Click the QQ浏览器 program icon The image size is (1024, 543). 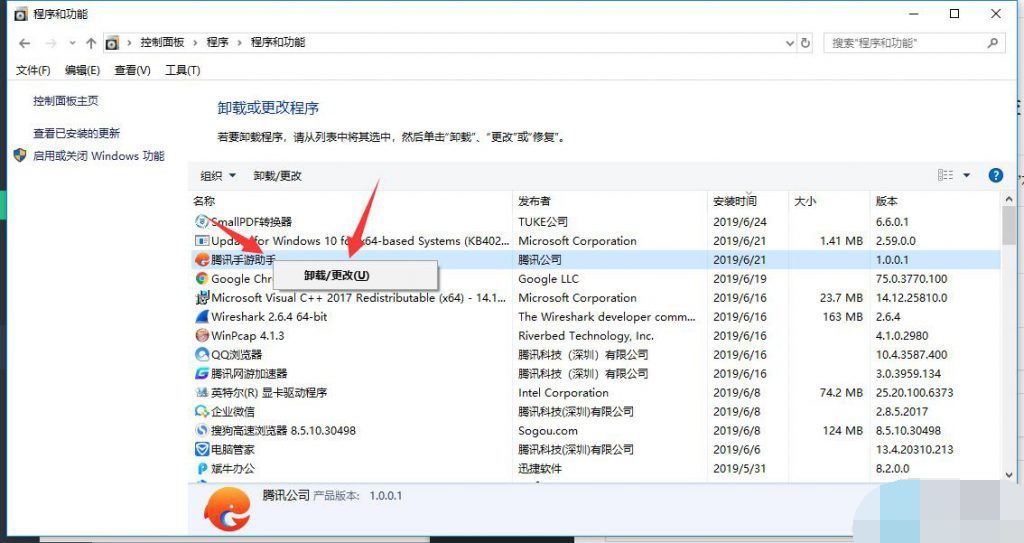pyautogui.click(x=202, y=355)
